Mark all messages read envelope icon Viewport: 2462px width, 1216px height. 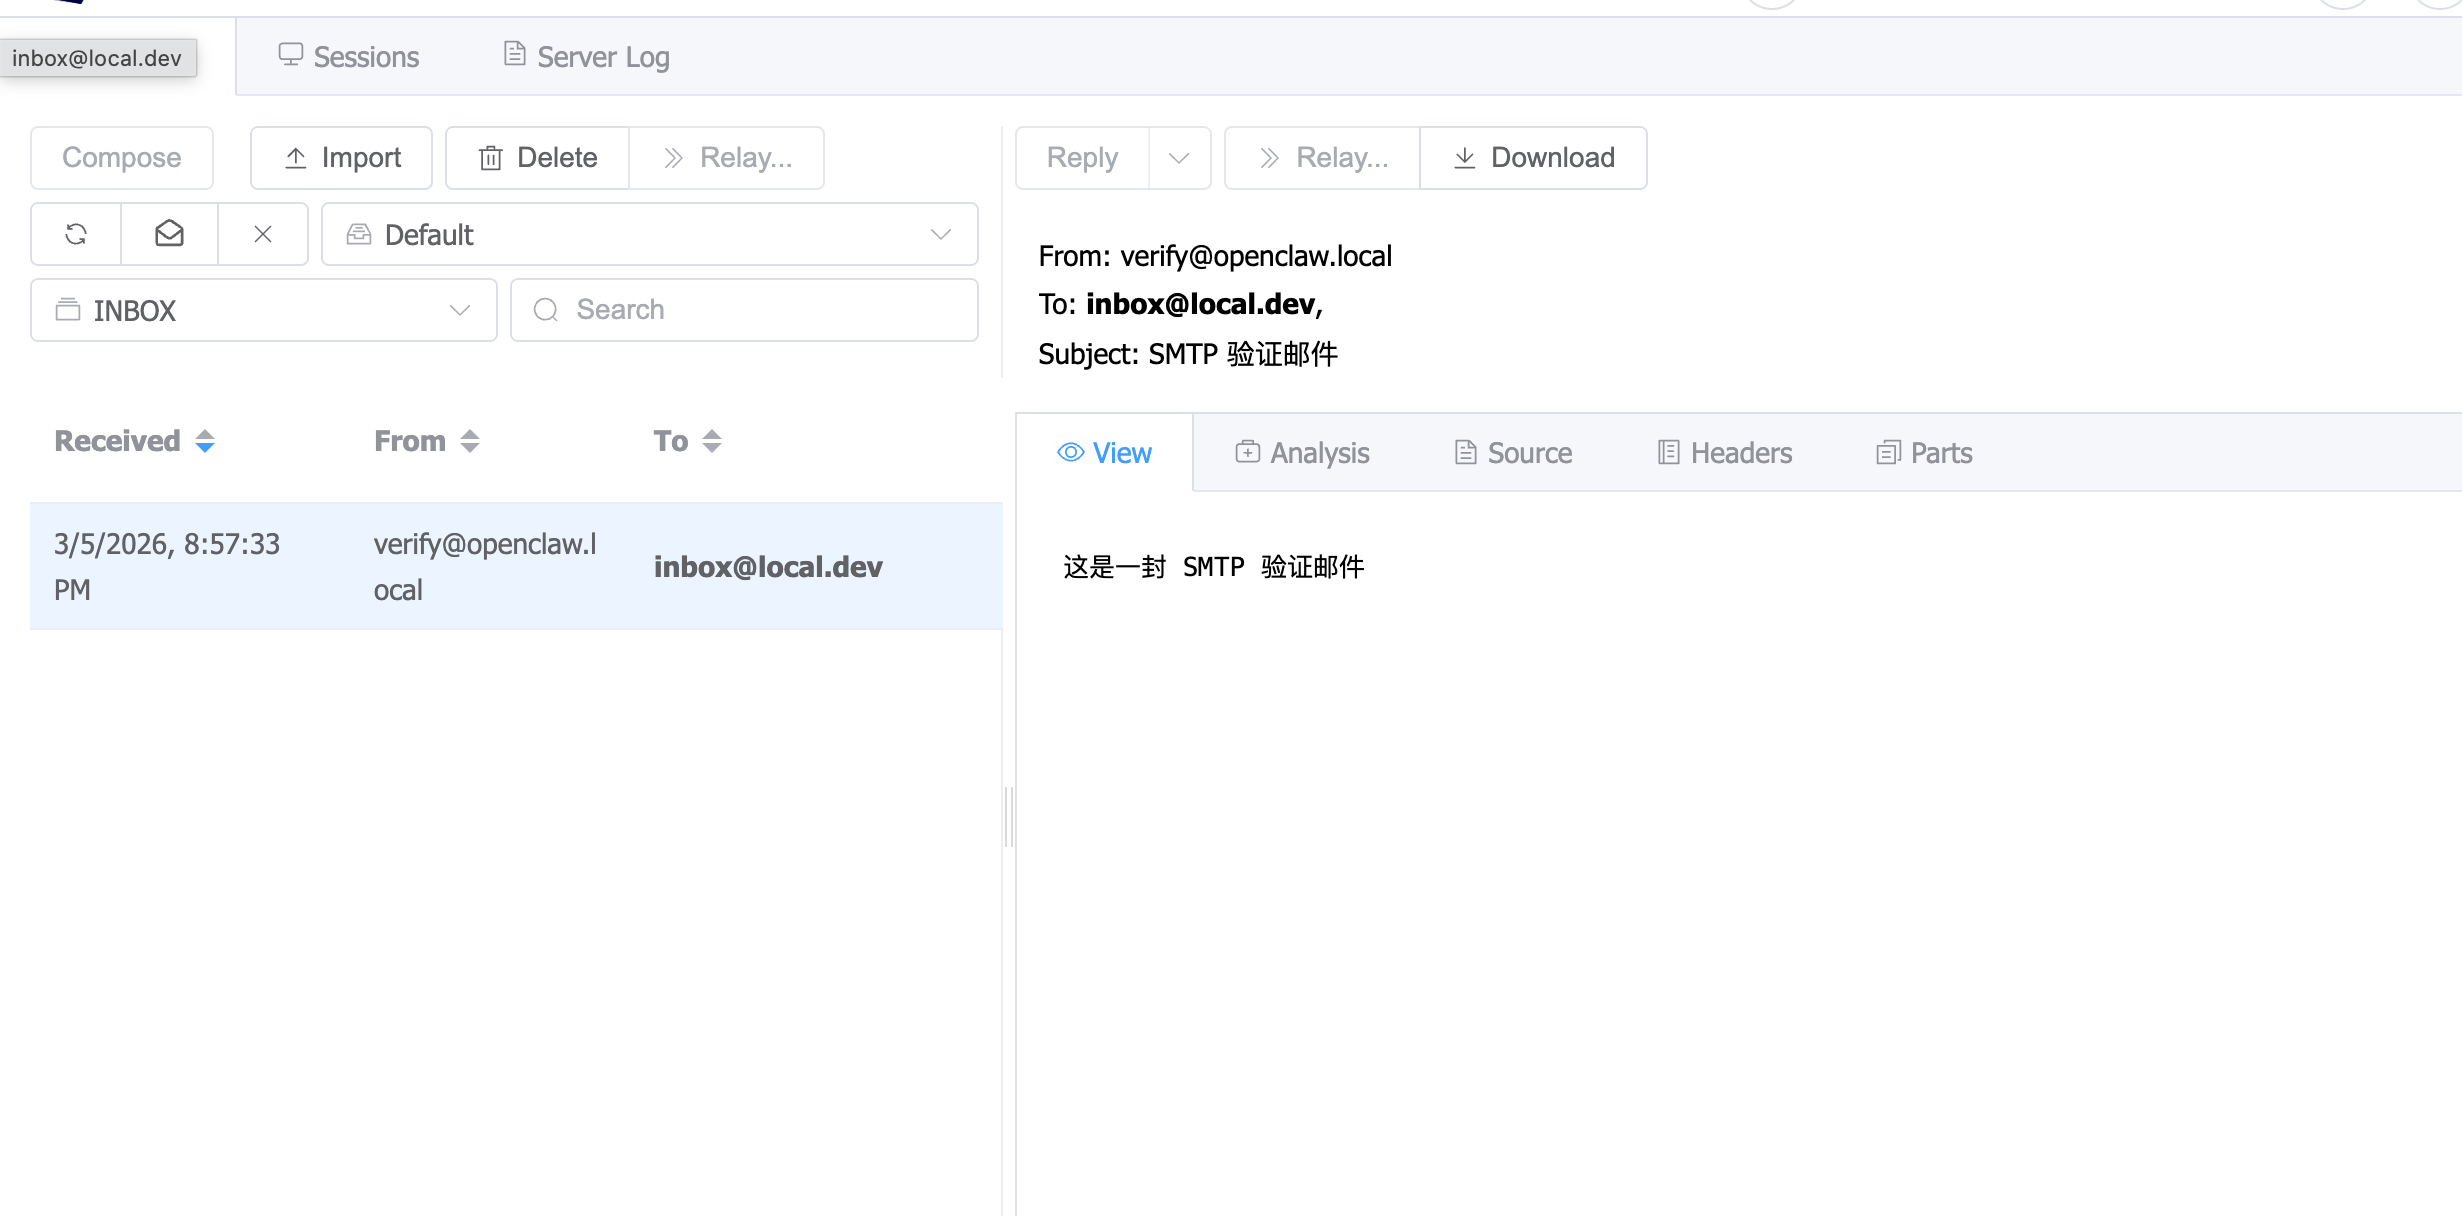(x=169, y=234)
